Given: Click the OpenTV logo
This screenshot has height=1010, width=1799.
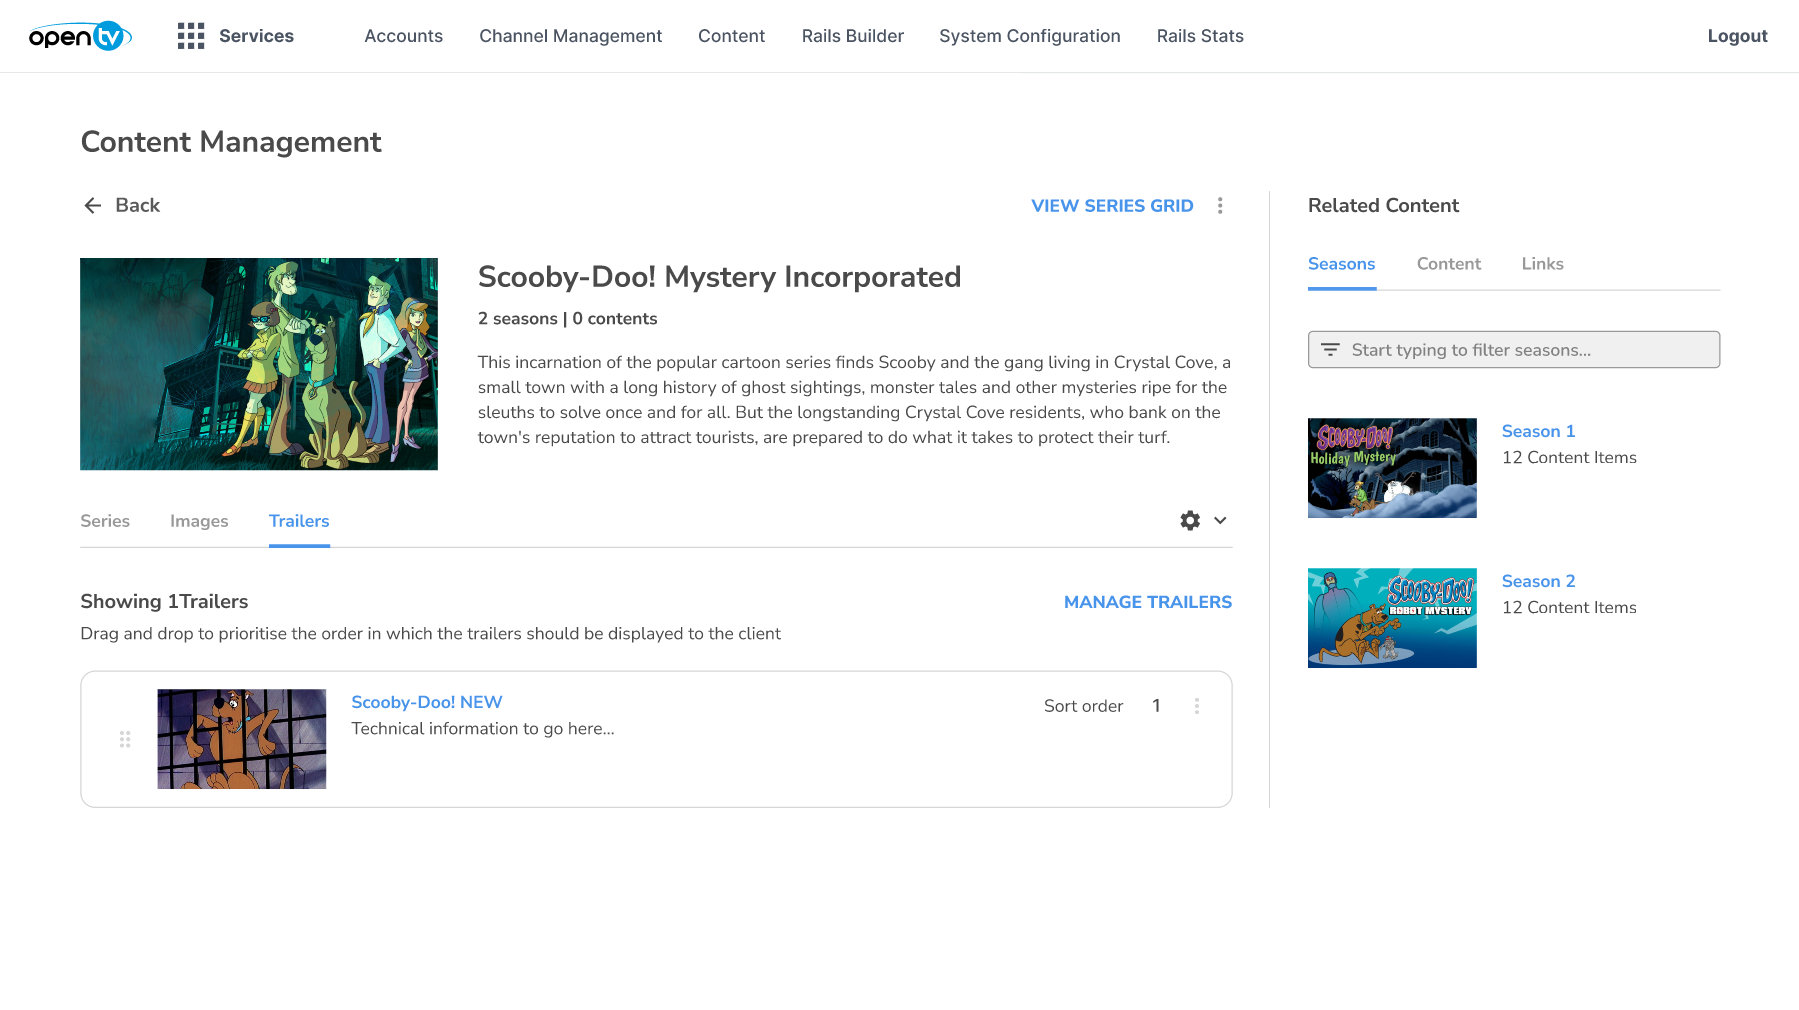Looking at the screenshot, I should pyautogui.click(x=80, y=36).
